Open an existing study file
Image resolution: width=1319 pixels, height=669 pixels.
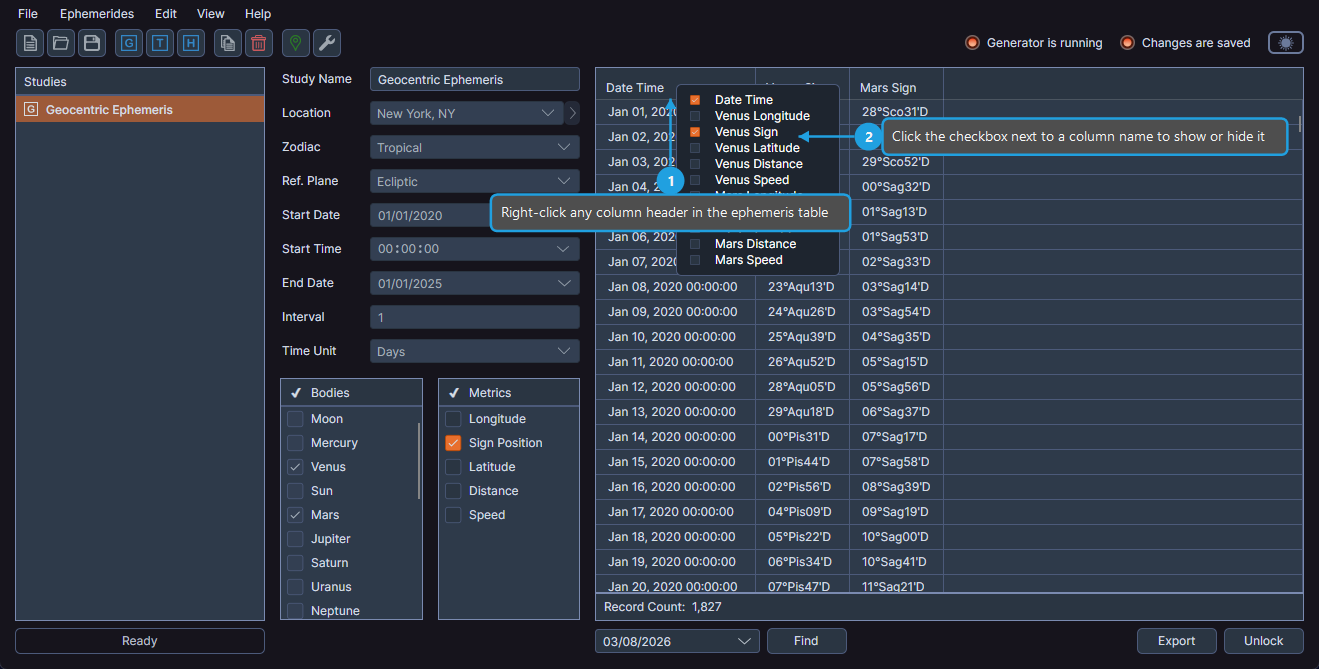61,43
